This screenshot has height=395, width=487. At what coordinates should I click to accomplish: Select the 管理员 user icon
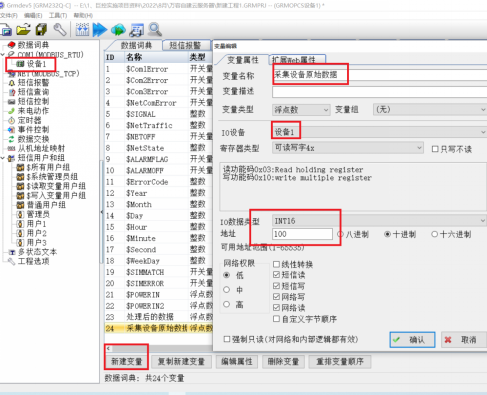(20, 214)
